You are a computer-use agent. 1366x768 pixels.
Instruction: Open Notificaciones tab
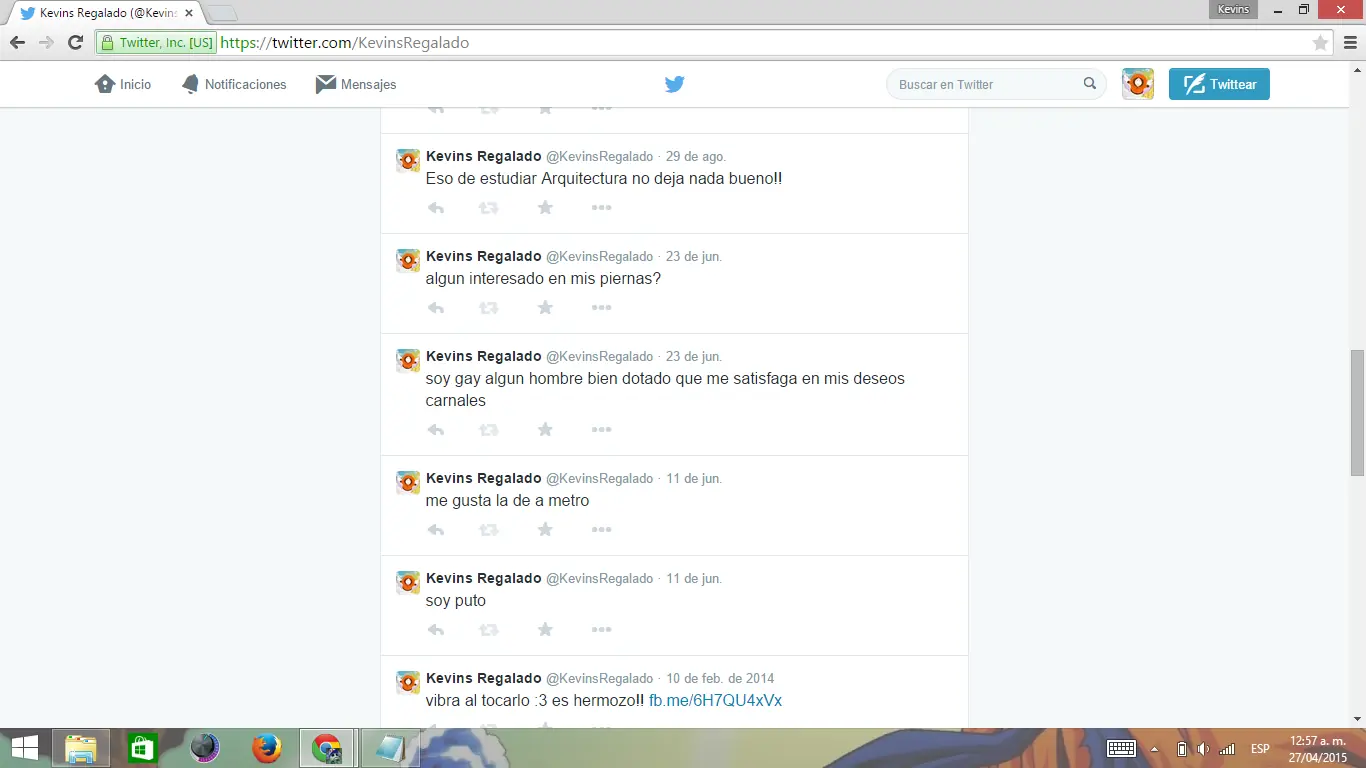coord(234,84)
